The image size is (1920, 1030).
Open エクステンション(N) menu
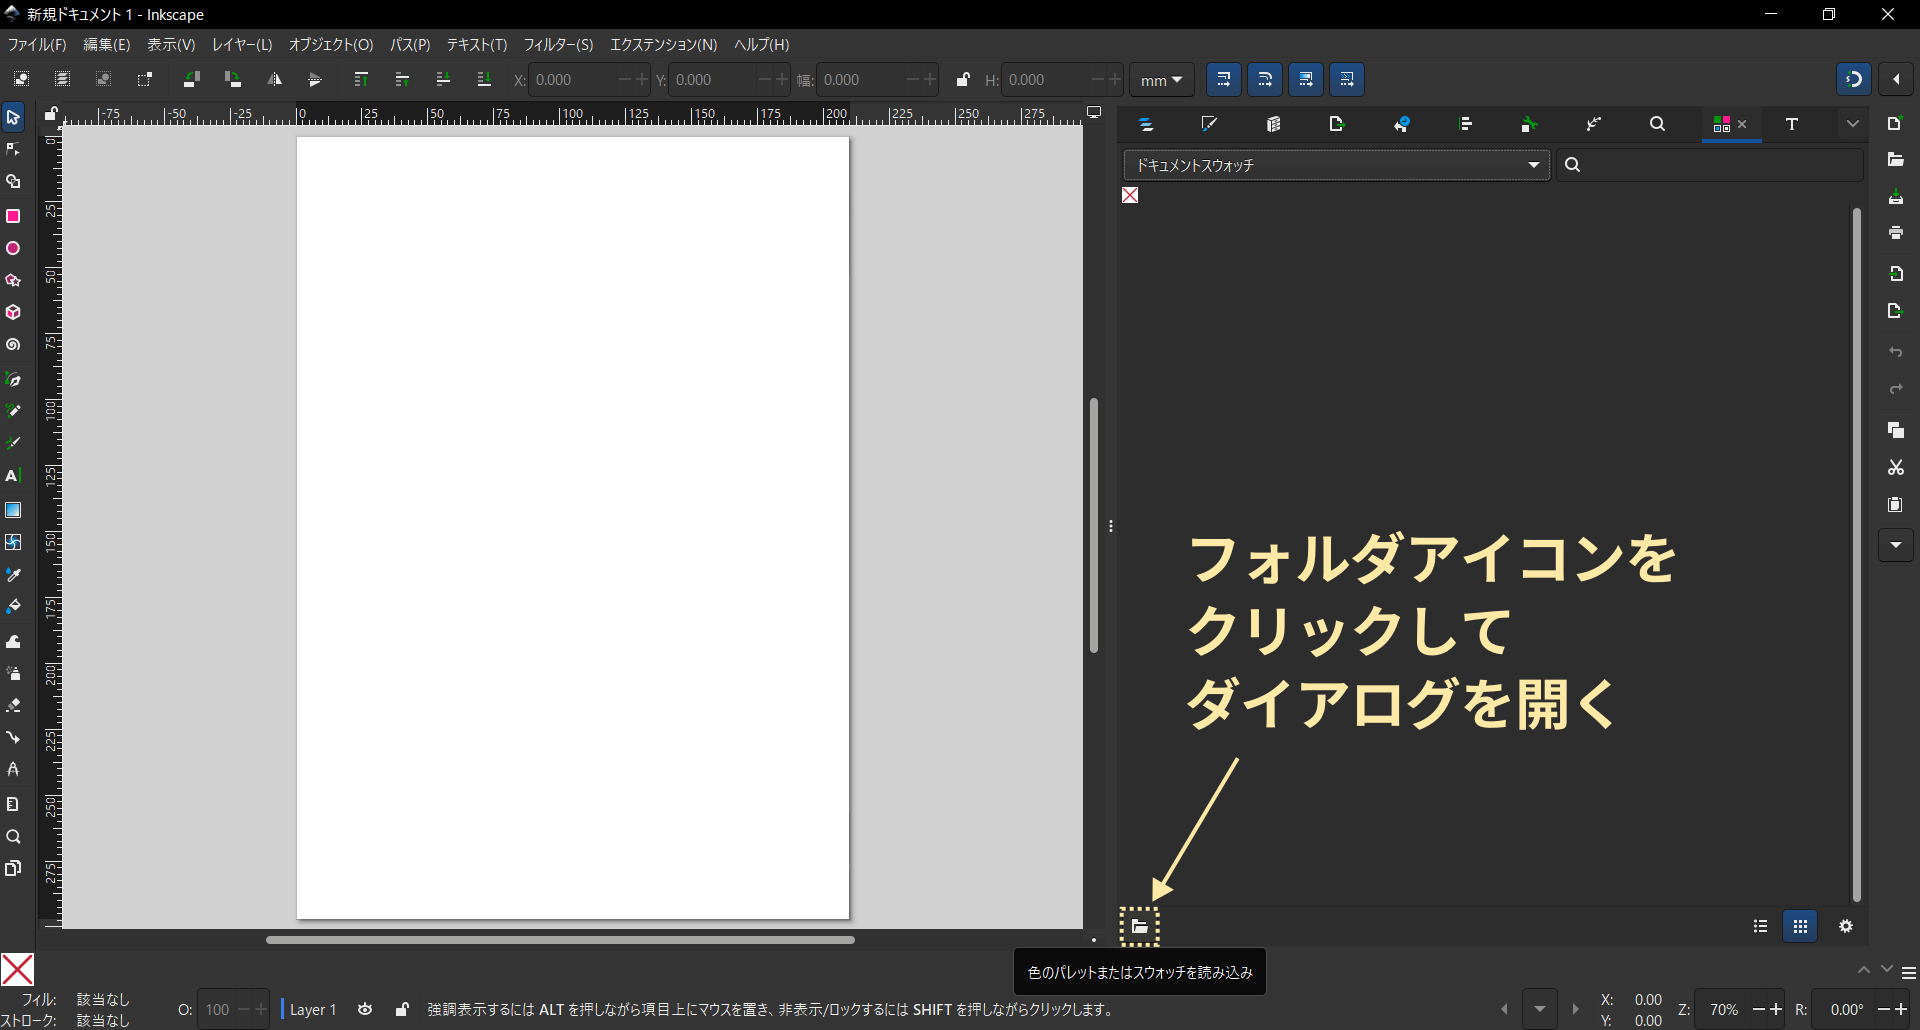pyautogui.click(x=664, y=45)
